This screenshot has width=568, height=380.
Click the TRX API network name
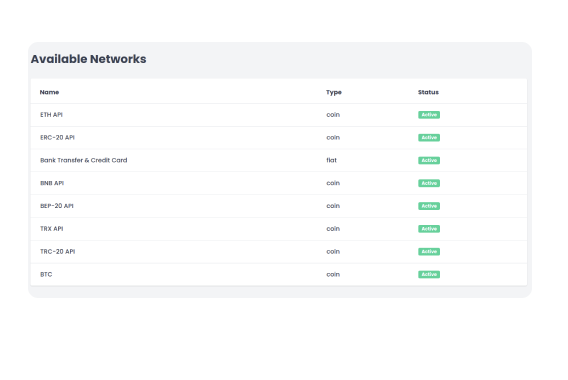[x=51, y=229]
